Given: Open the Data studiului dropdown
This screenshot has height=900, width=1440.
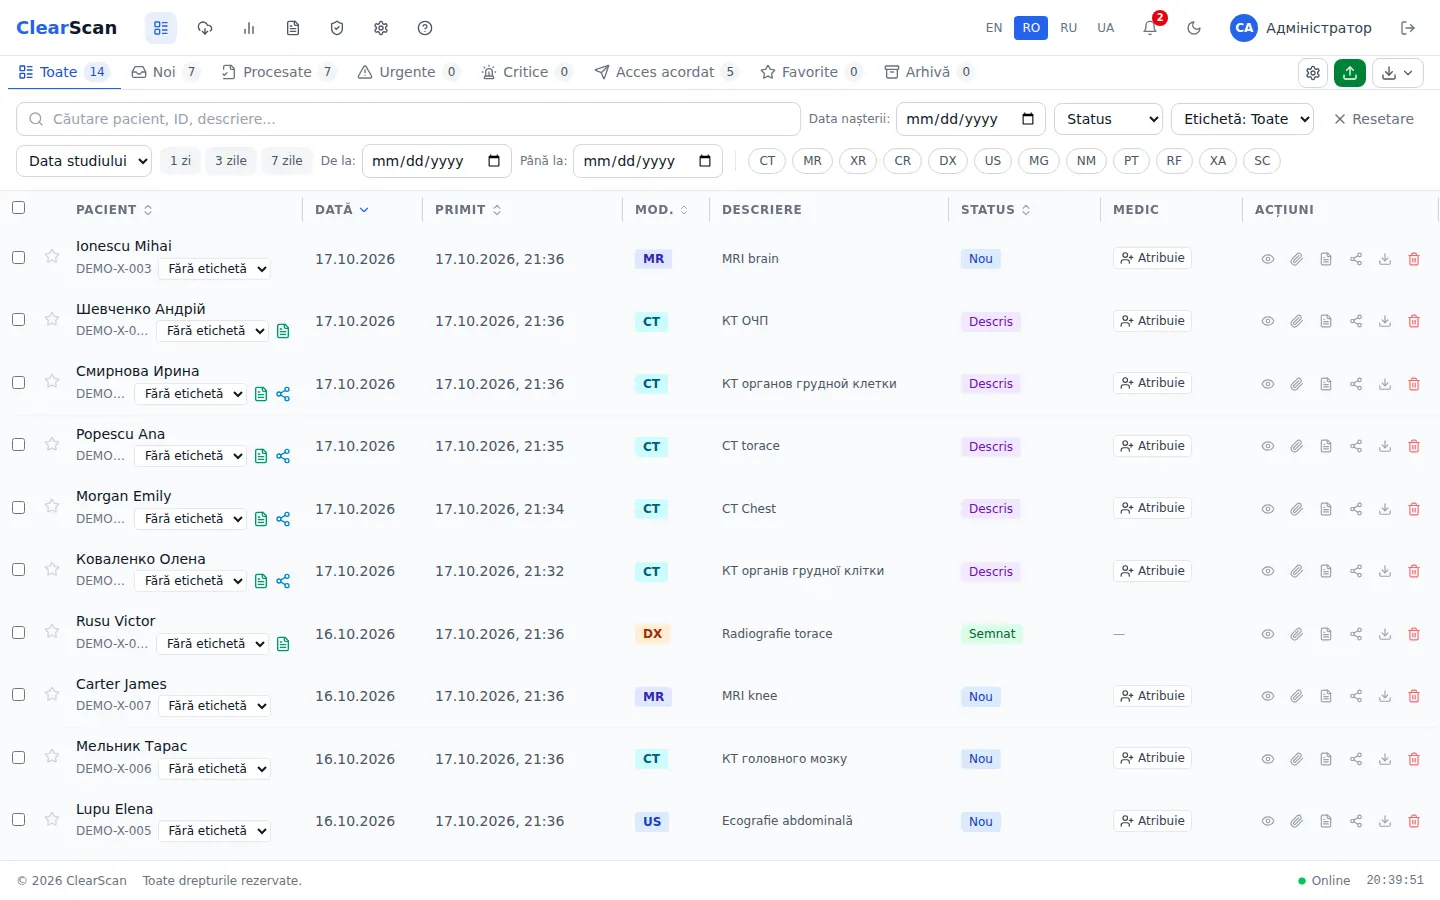Looking at the screenshot, I should point(84,161).
